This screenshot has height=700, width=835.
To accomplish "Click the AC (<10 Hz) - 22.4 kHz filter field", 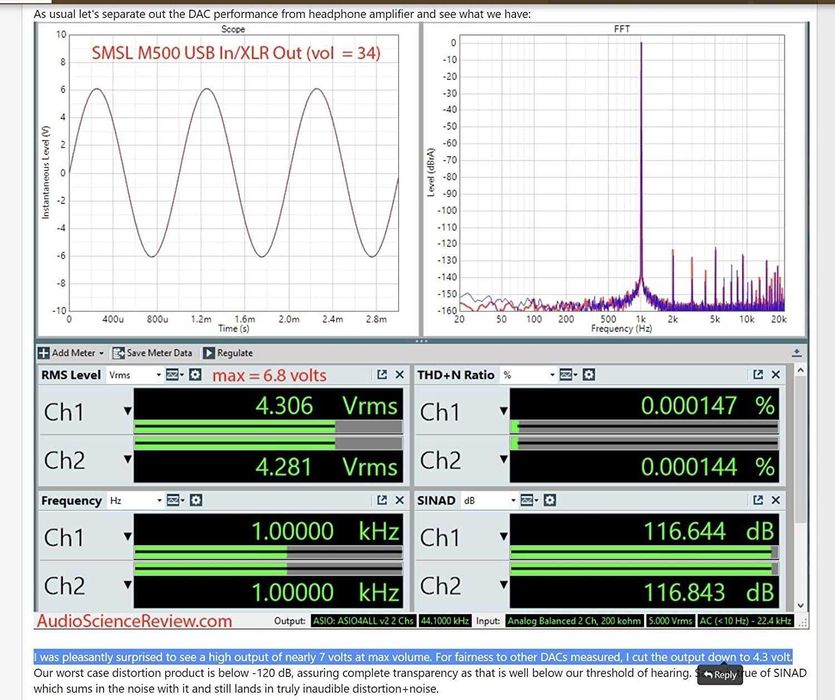I will 744,621.
